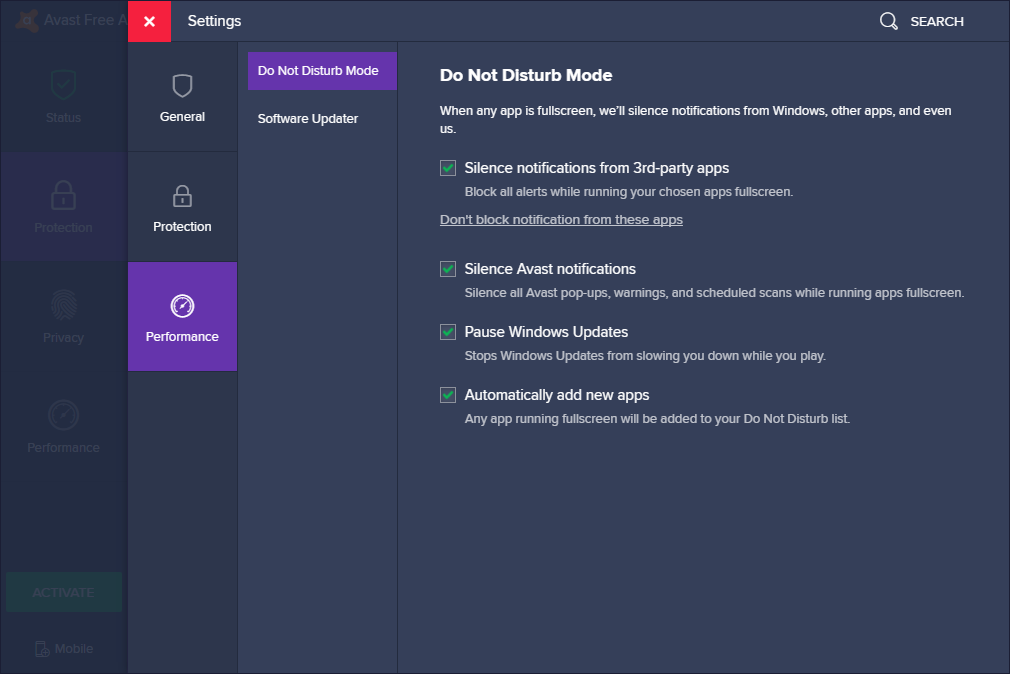Disable the Pause Windows Updates checkbox
1010x674 pixels.
448,332
